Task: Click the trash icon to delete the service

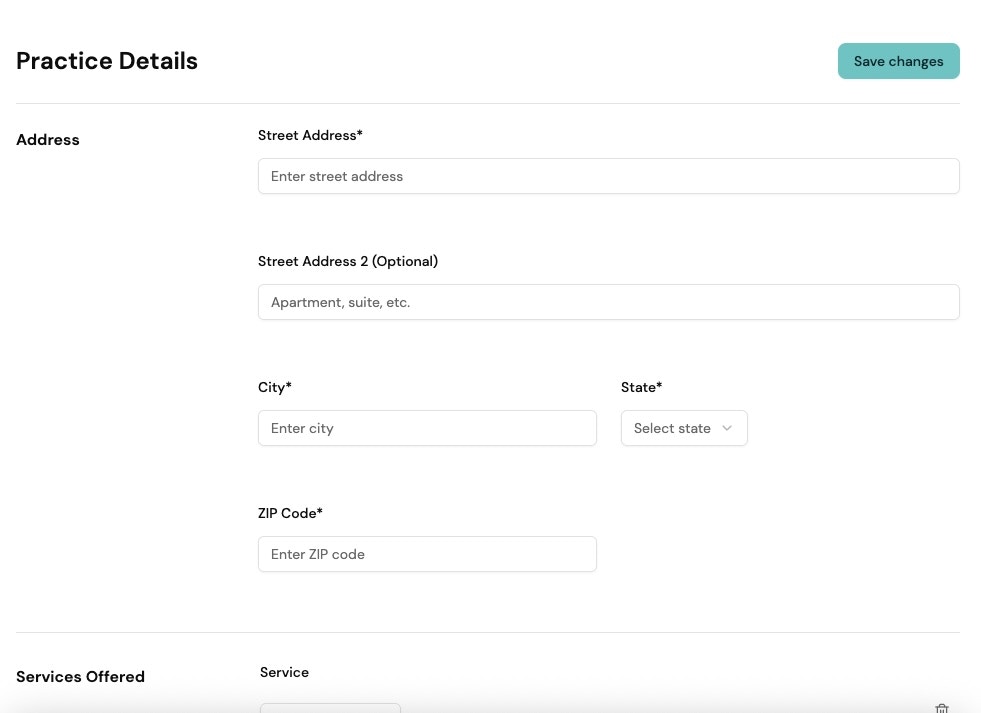Action: (x=941, y=708)
